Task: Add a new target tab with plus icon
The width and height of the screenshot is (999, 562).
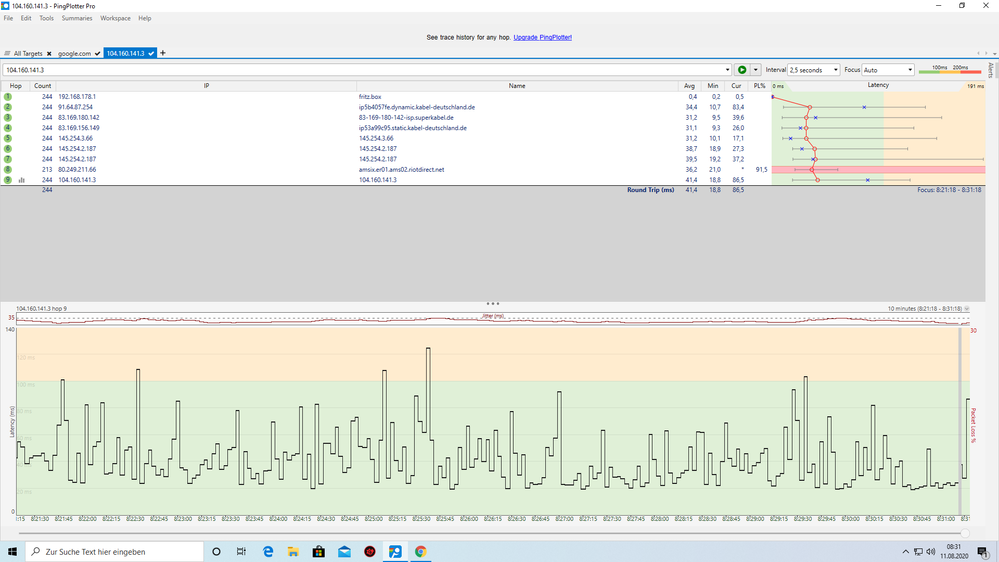Action: point(162,53)
